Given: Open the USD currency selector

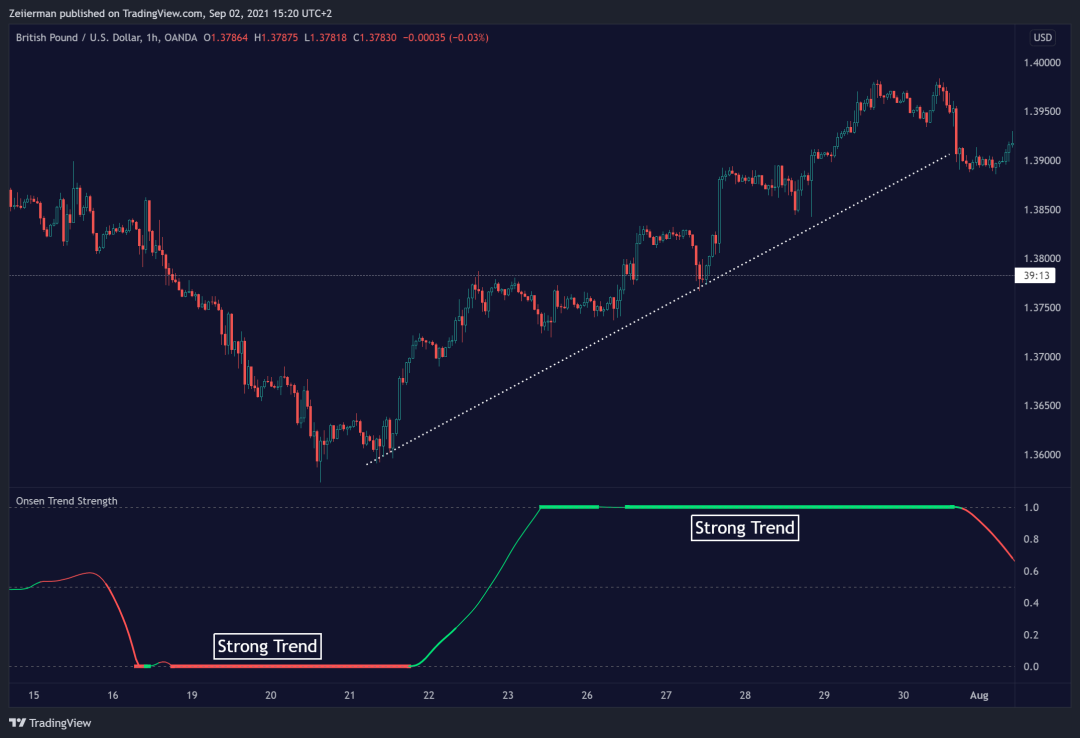Looking at the screenshot, I should tap(1043, 38).
